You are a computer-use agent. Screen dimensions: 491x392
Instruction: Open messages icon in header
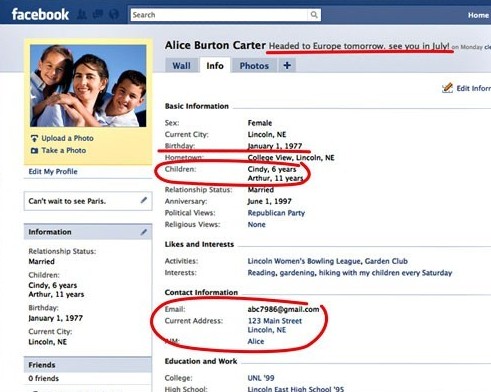tap(98, 15)
